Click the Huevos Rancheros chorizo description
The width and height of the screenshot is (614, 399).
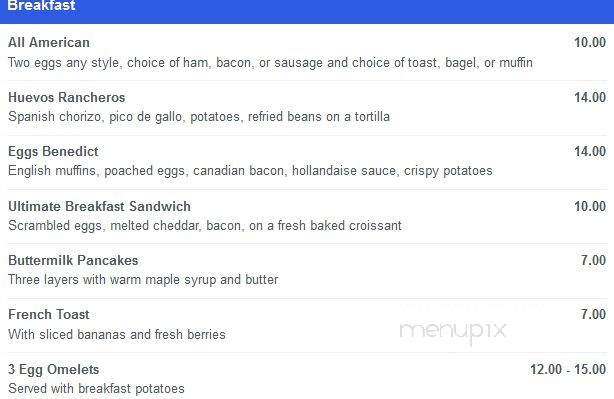pos(199,117)
